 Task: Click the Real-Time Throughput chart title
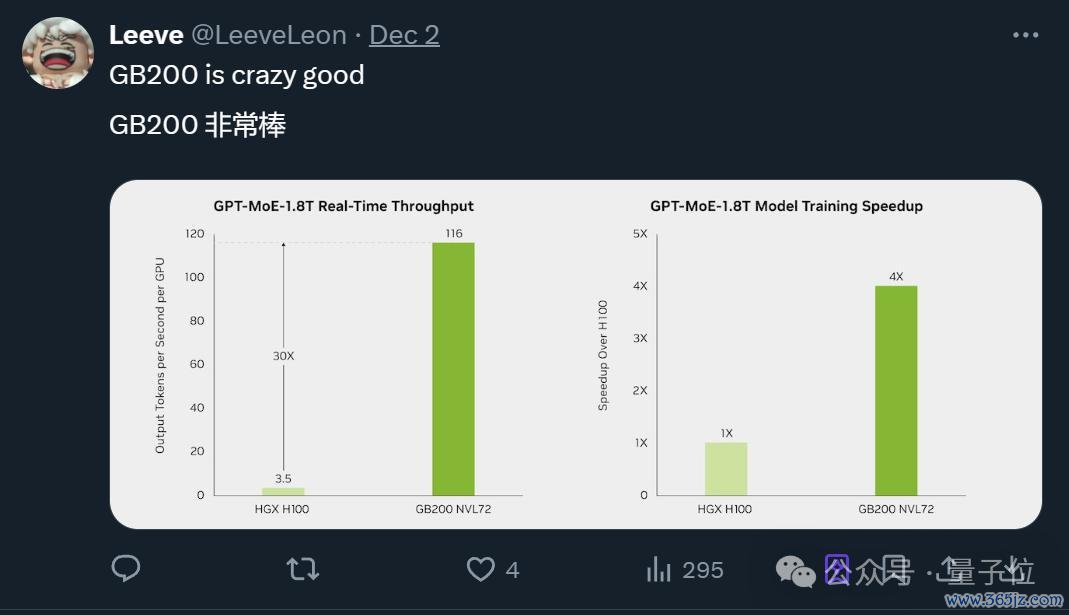(x=344, y=206)
